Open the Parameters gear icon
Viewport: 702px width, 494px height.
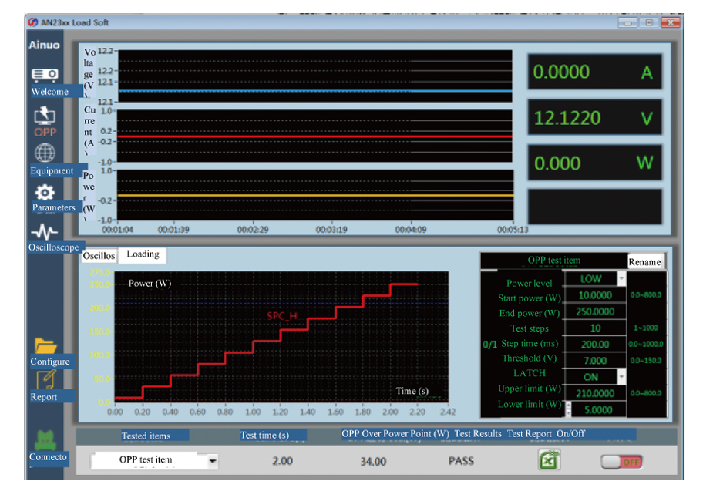pos(45,193)
